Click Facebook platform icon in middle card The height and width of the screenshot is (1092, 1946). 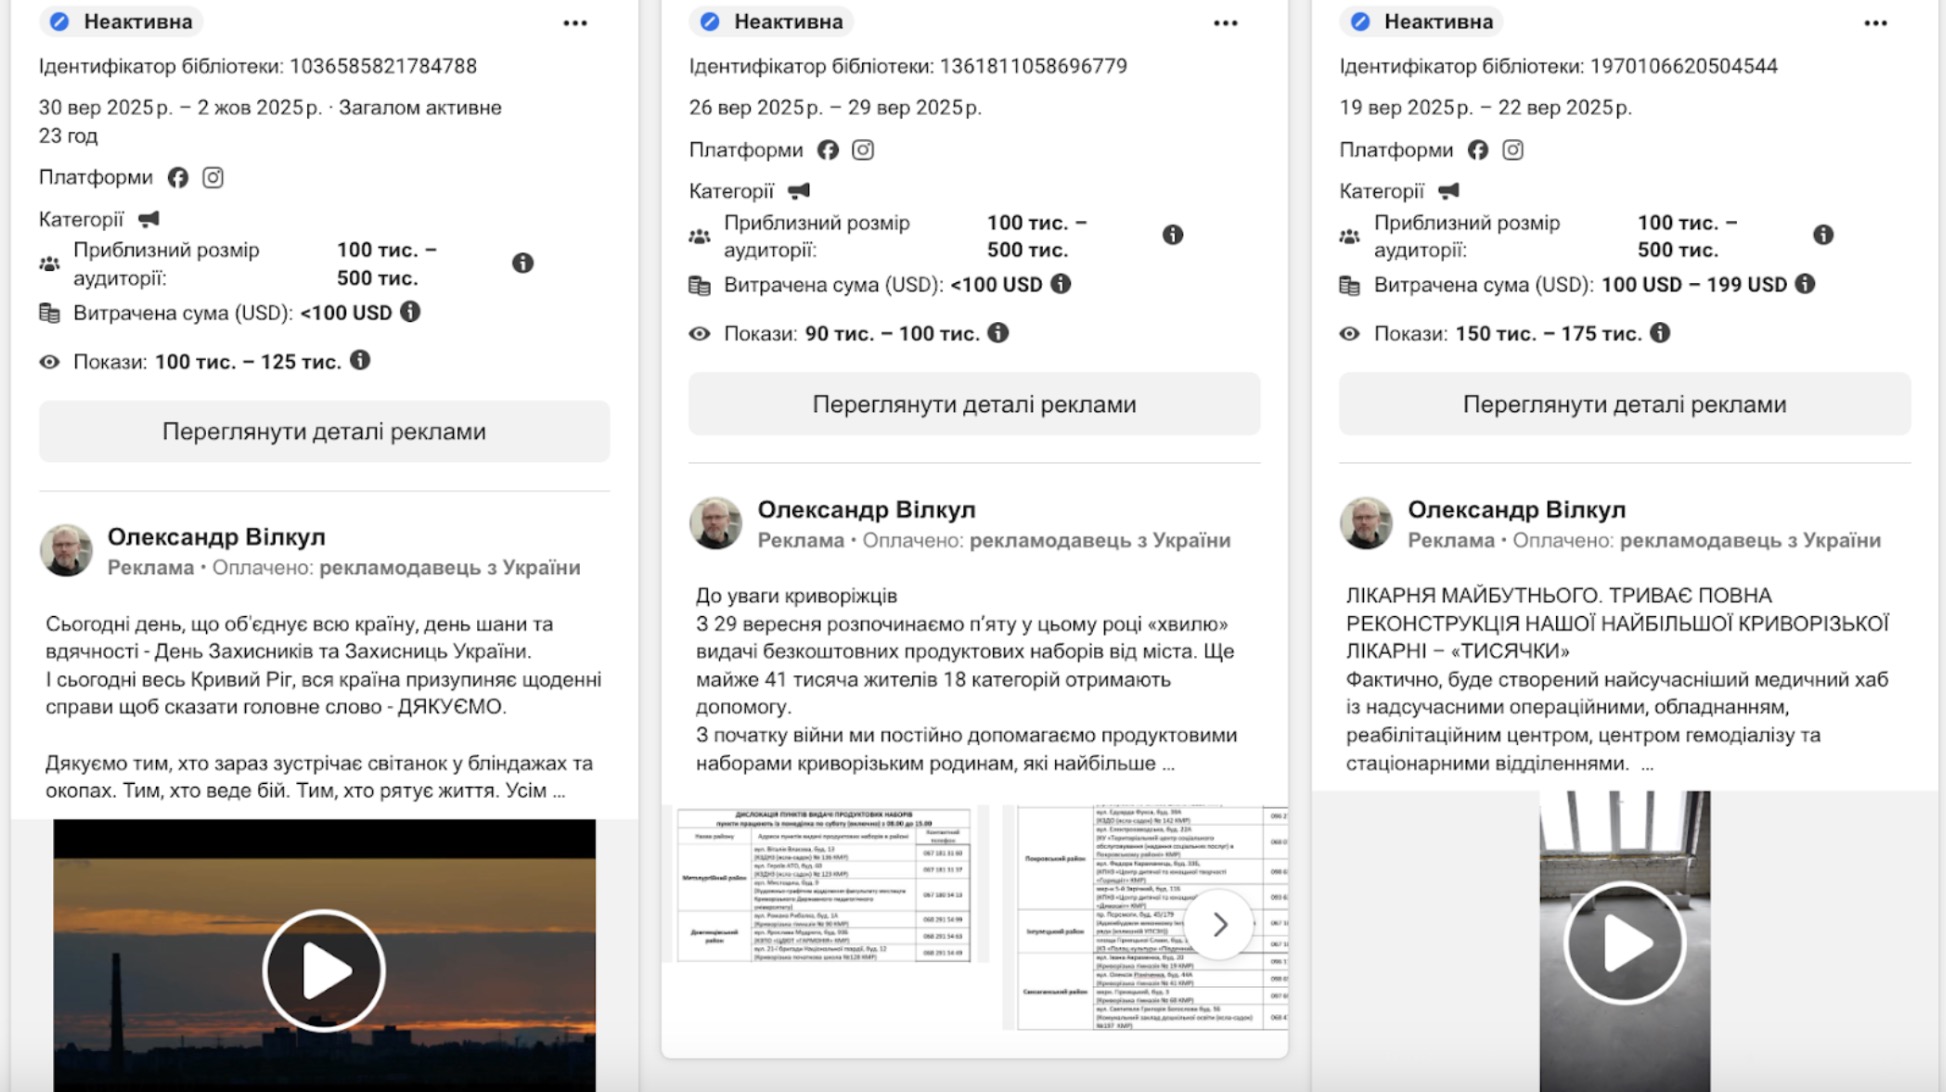(x=828, y=150)
